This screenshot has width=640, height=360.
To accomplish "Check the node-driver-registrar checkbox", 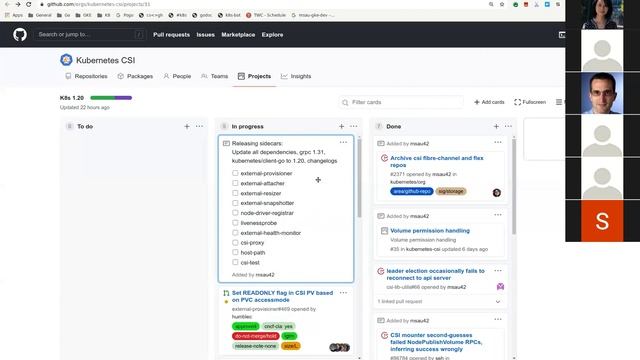I will (235, 213).
